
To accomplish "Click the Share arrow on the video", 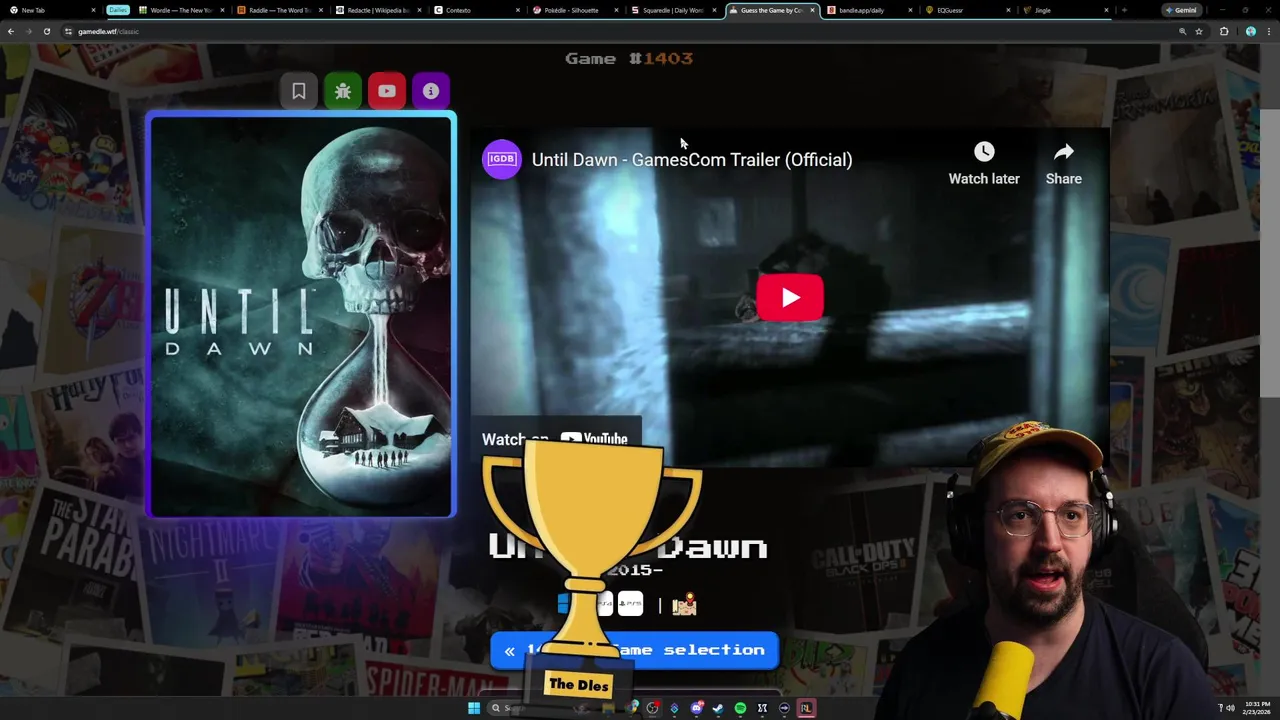I will 1063,152.
